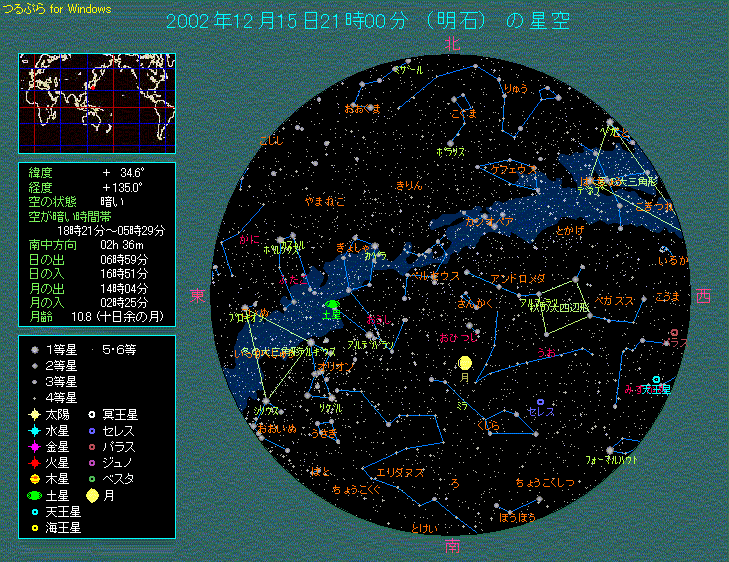
Task: Click the 'こぐま' constellation label
Action: pyautogui.click(x=464, y=113)
